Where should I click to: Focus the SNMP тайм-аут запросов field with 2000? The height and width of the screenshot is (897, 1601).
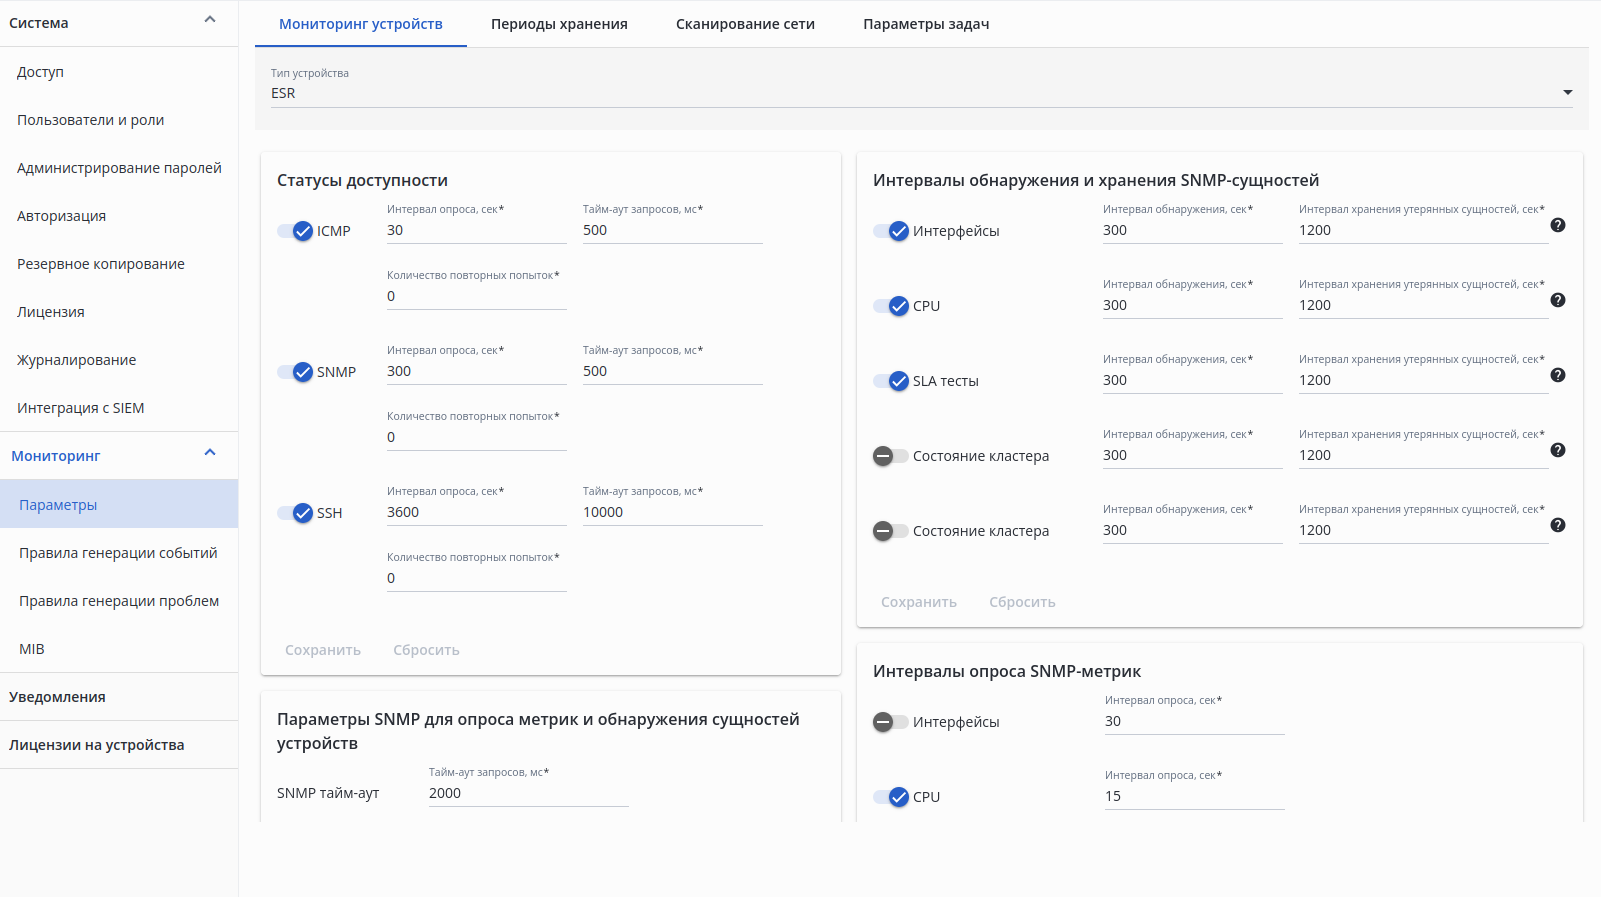click(528, 794)
